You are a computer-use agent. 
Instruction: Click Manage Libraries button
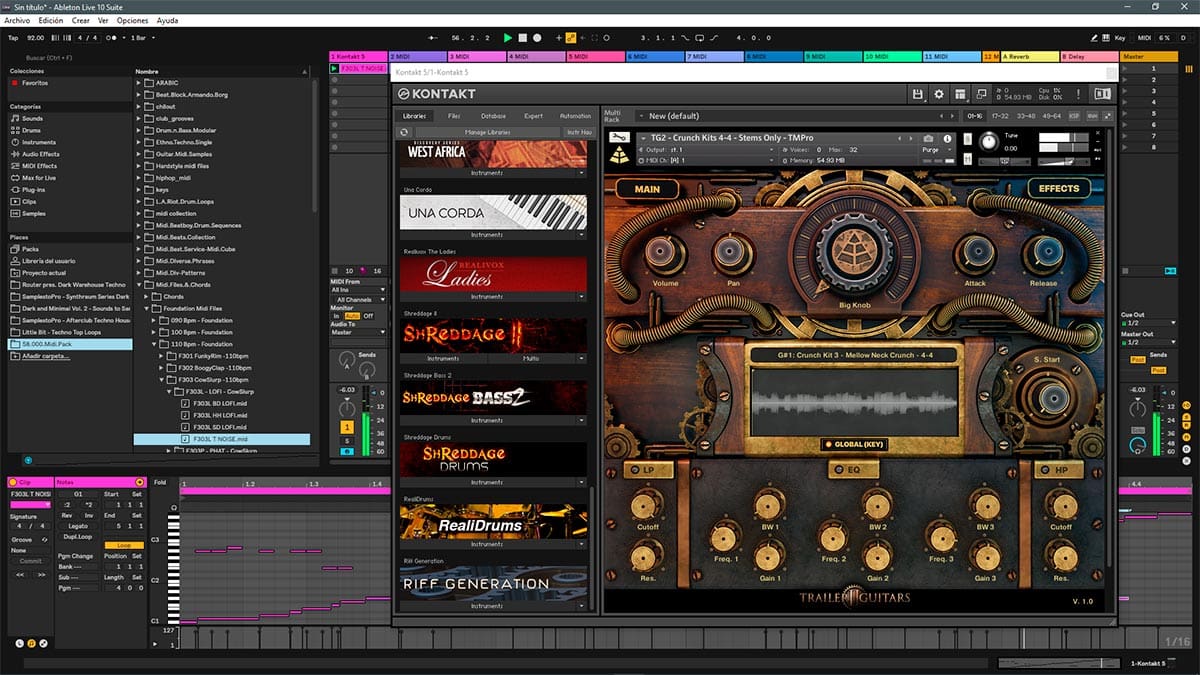(x=488, y=132)
